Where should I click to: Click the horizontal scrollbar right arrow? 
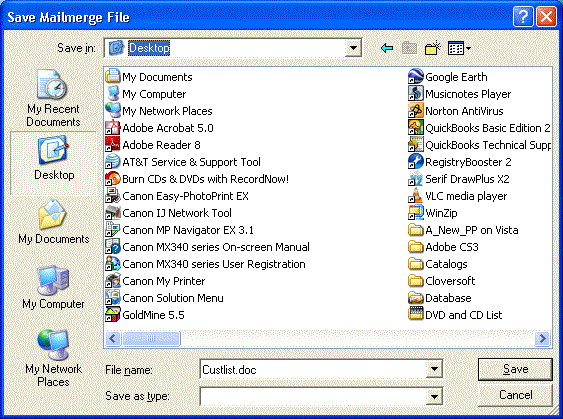(x=542, y=338)
